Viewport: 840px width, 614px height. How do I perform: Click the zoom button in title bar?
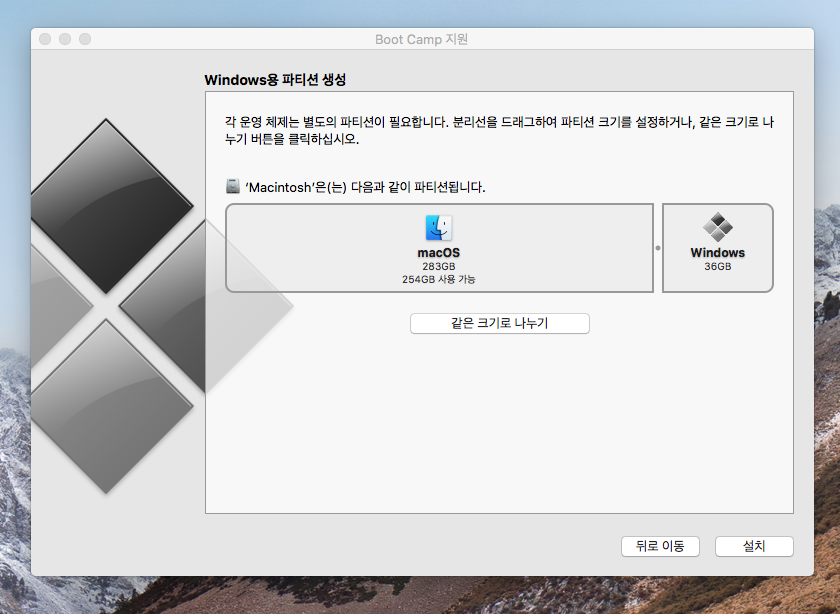tap(85, 39)
